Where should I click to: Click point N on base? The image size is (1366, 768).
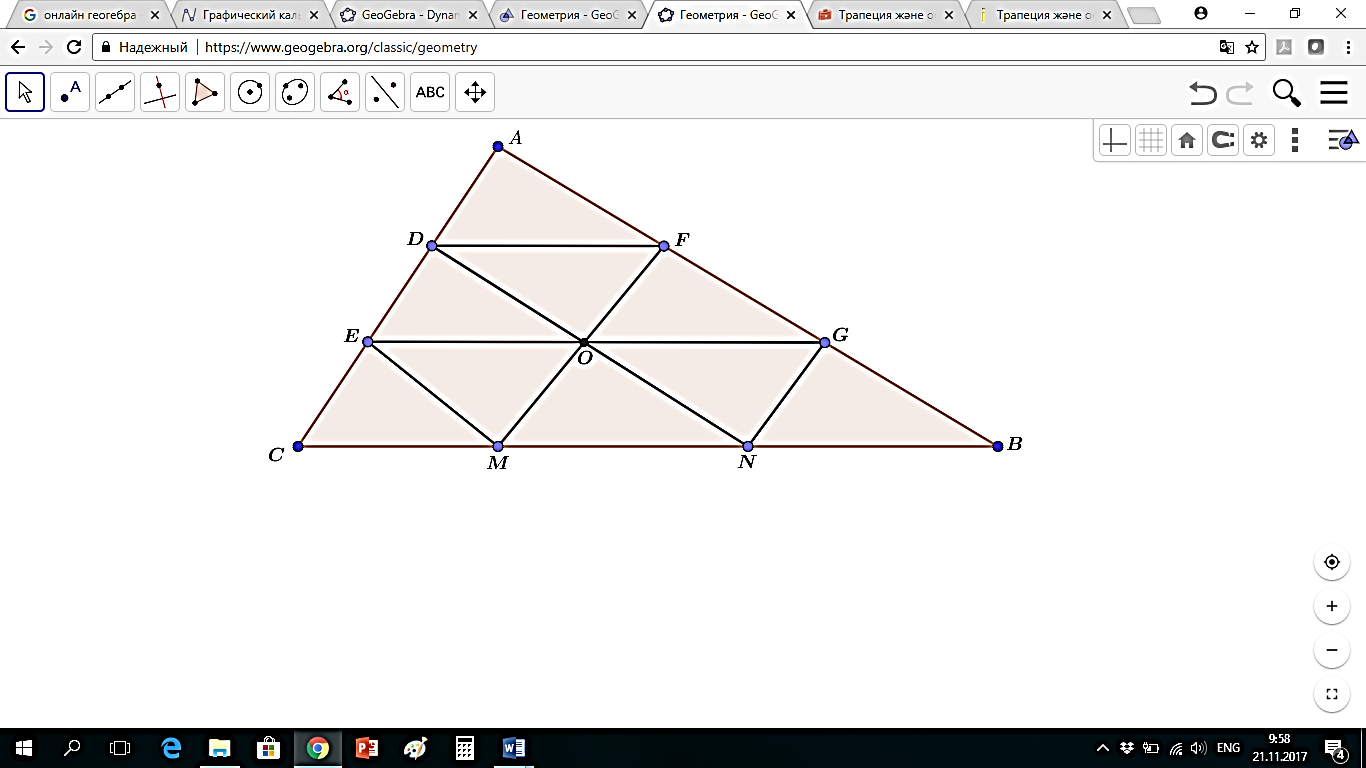pos(748,446)
